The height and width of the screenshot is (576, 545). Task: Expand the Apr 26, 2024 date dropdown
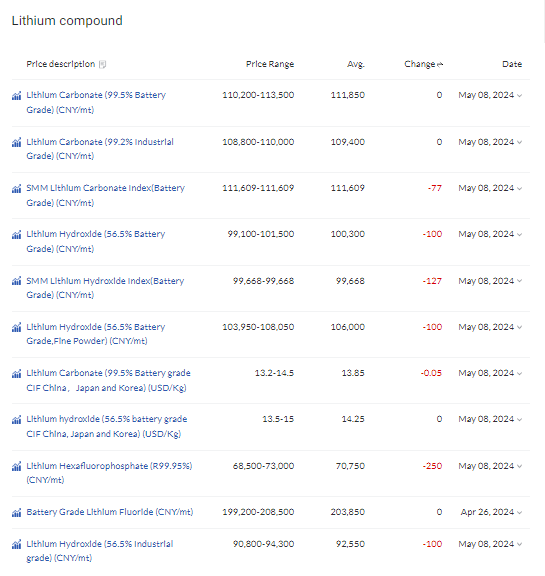coord(519,512)
